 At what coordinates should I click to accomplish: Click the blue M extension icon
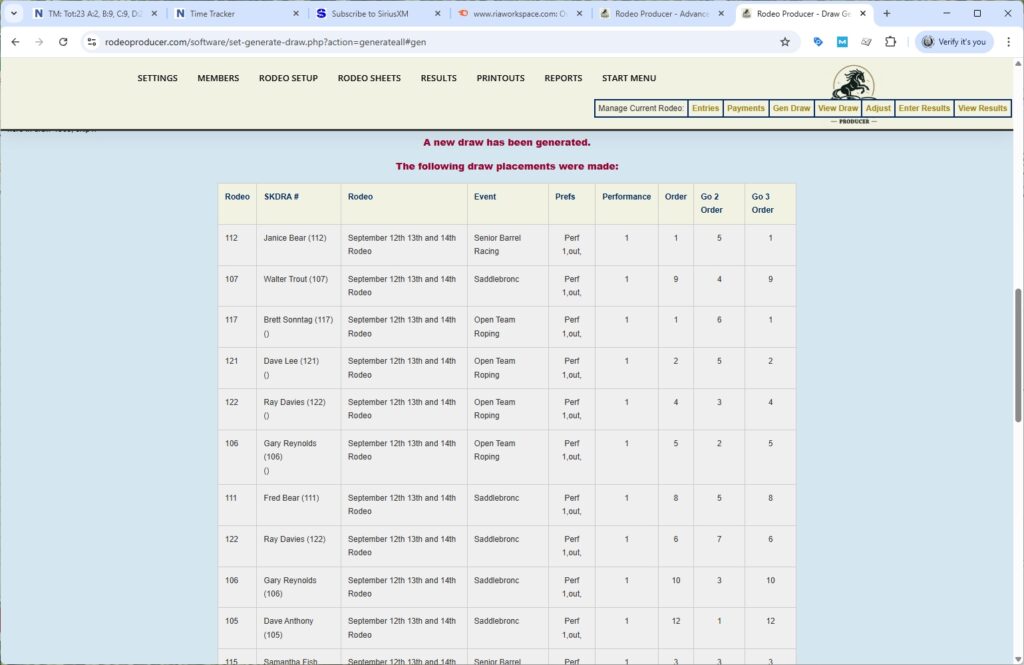[x=841, y=43]
